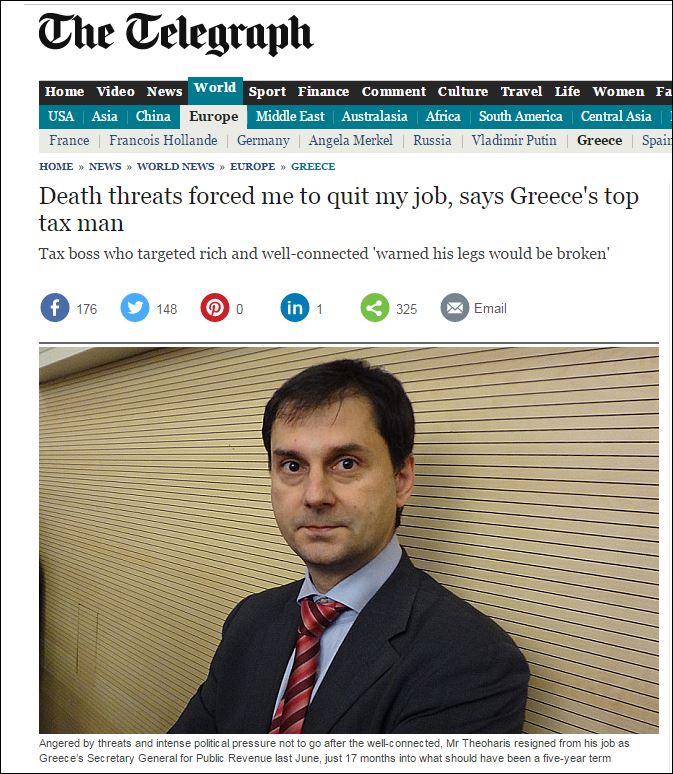
Task: Choose Germany from country links
Action: [x=263, y=140]
